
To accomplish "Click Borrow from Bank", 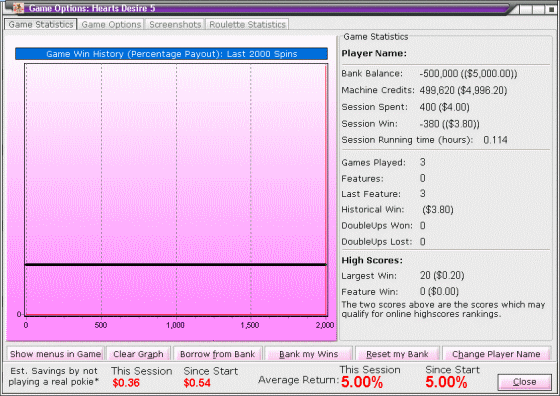I will [x=218, y=354].
